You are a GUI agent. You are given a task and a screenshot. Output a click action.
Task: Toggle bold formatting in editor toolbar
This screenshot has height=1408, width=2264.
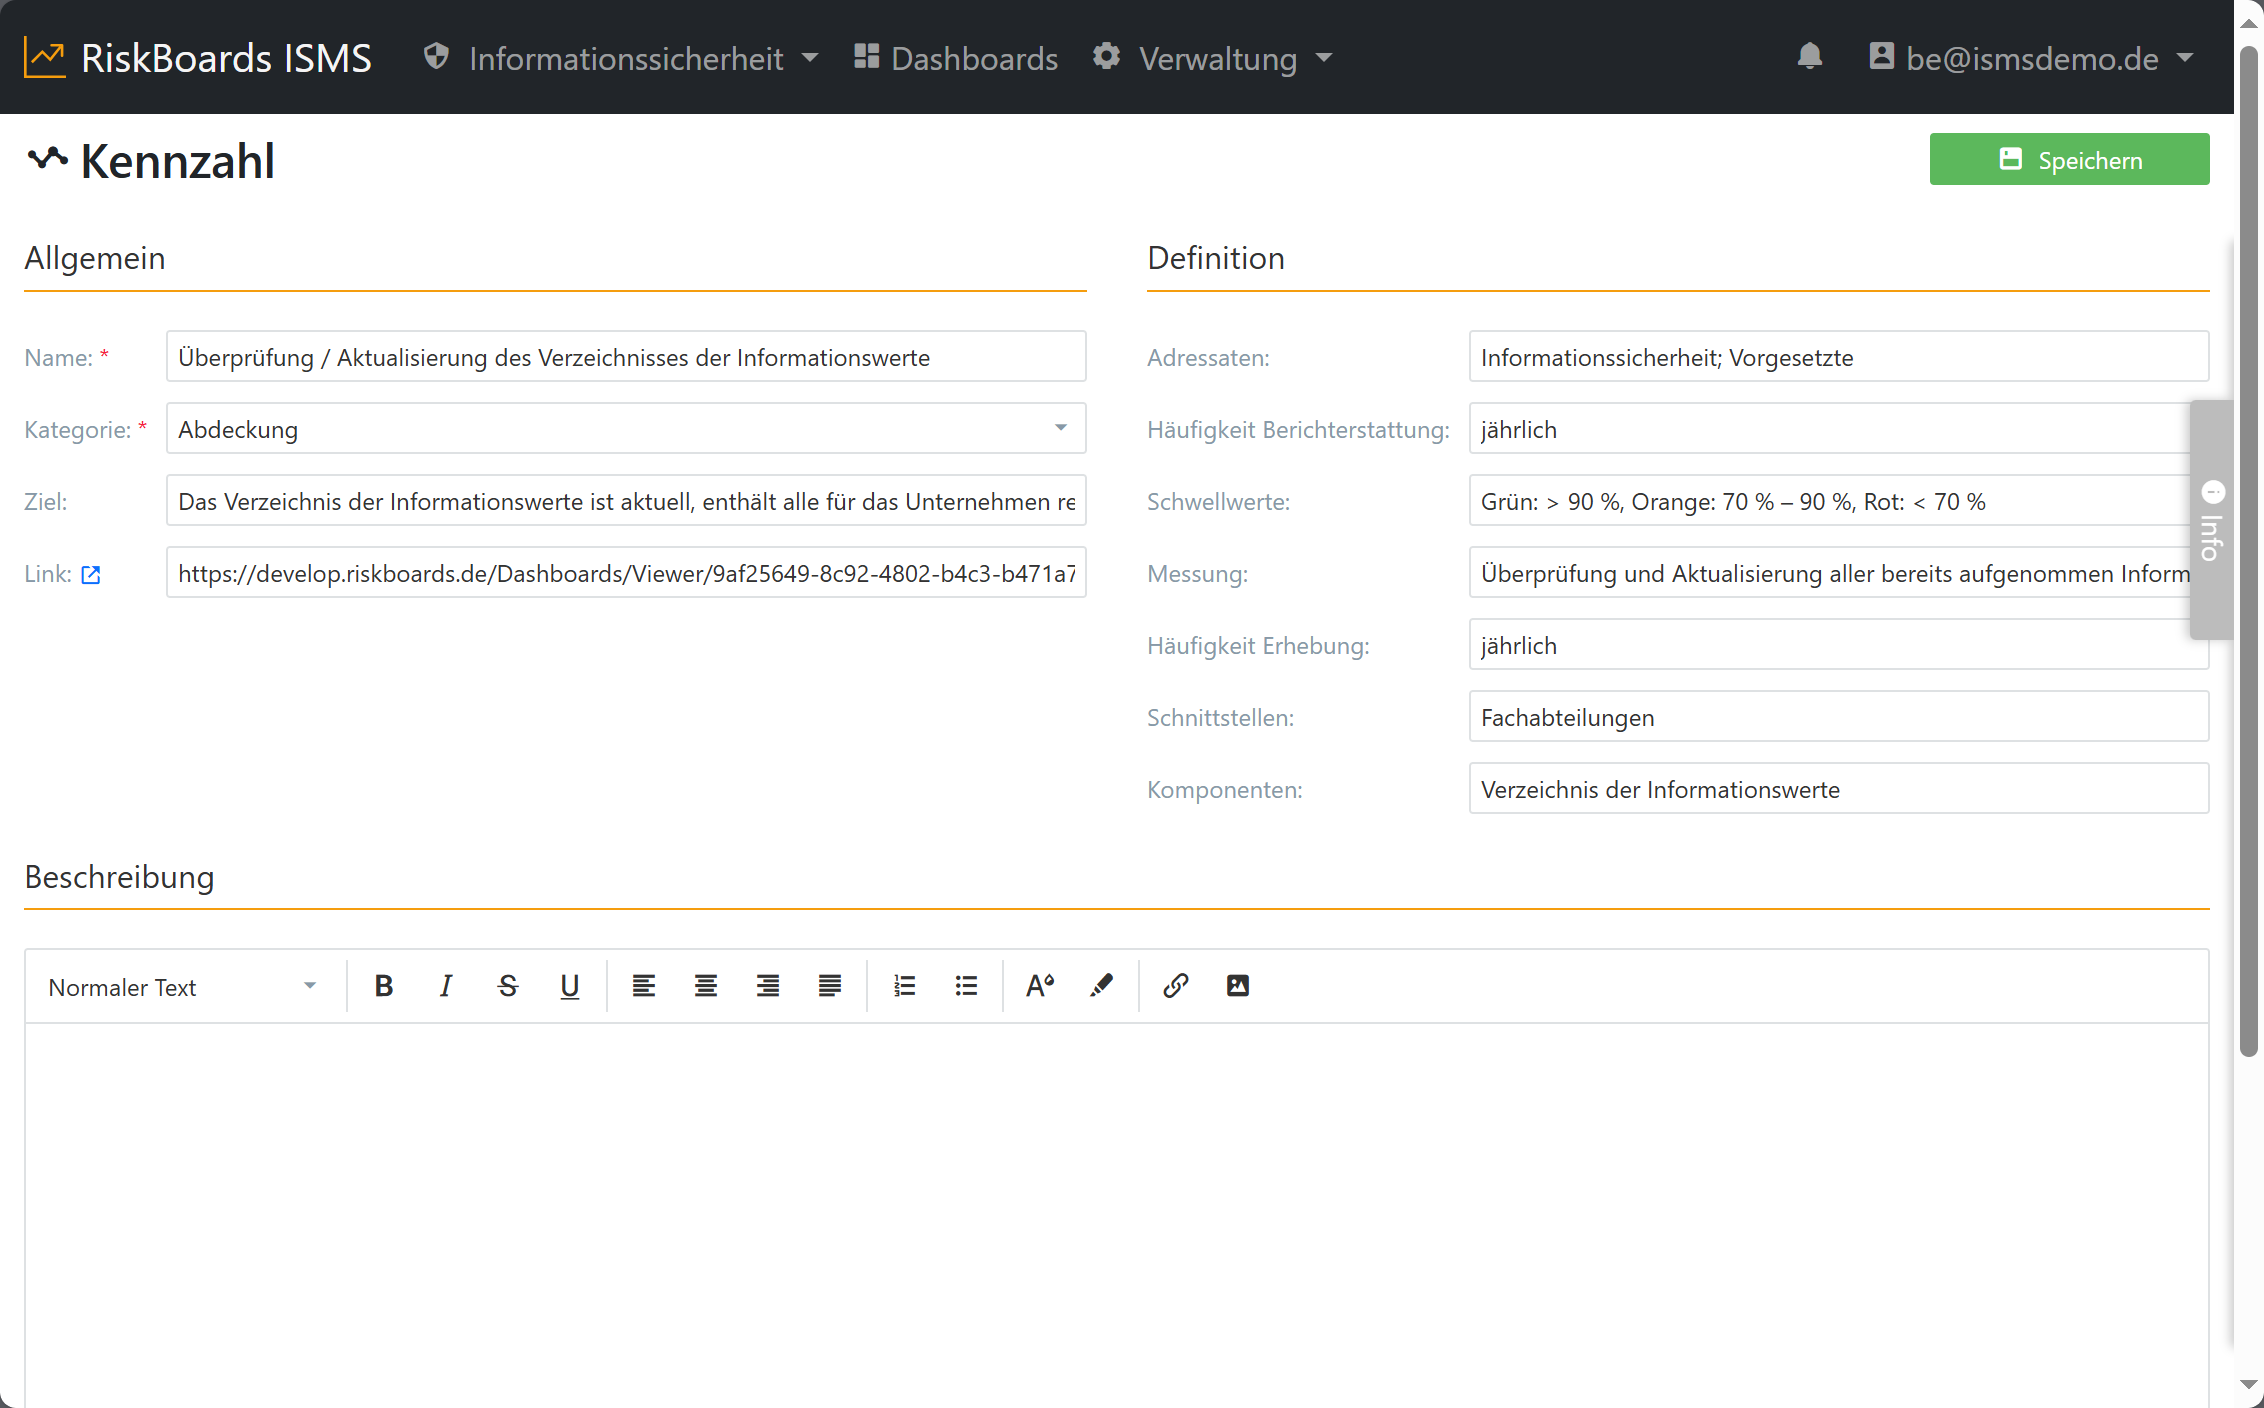click(x=383, y=986)
